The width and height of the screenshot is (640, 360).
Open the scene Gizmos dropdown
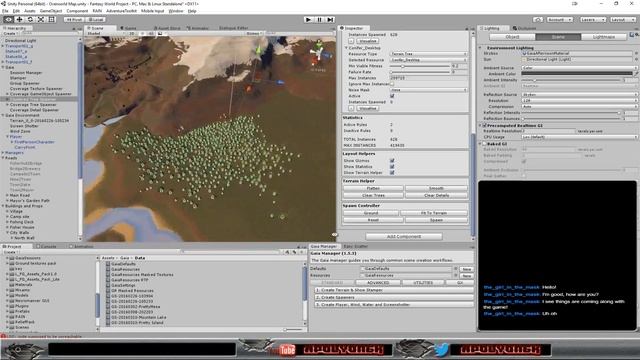coord(254,33)
